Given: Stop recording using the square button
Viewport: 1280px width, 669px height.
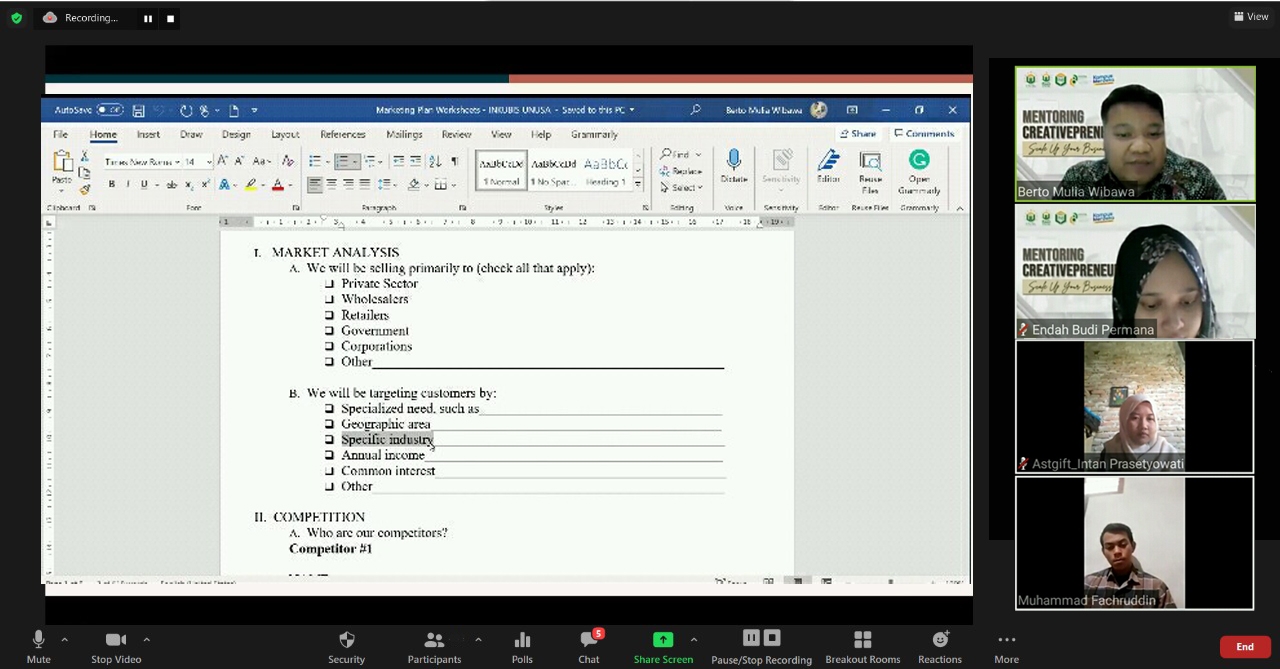Looking at the screenshot, I should coord(170,18).
